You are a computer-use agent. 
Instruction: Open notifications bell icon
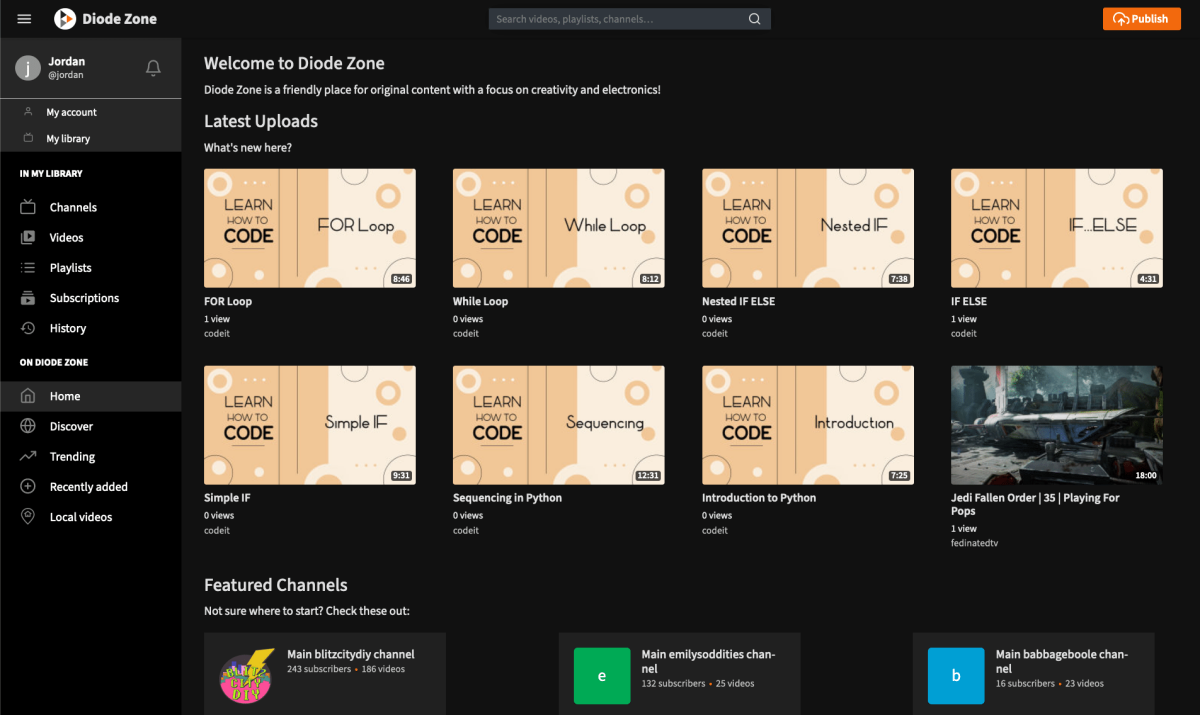153,68
